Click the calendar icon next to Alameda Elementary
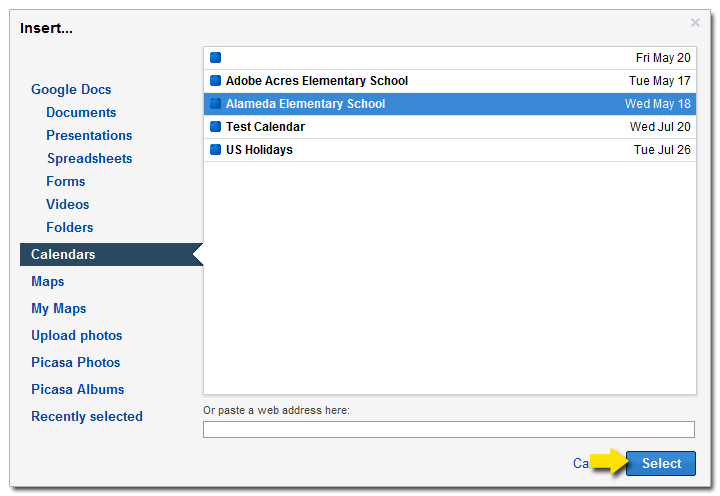720x496 pixels. pos(215,104)
